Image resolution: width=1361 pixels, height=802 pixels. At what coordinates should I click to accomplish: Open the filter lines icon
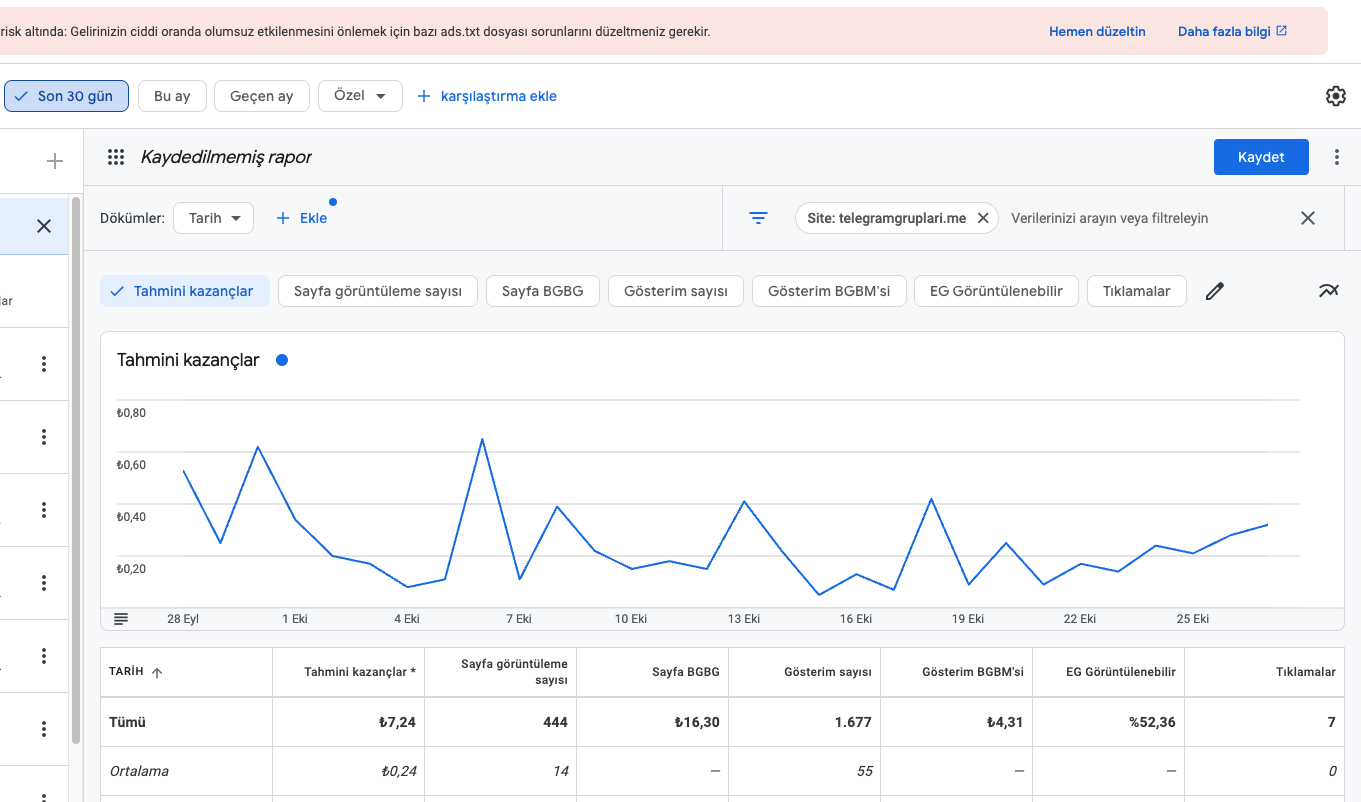coord(759,218)
